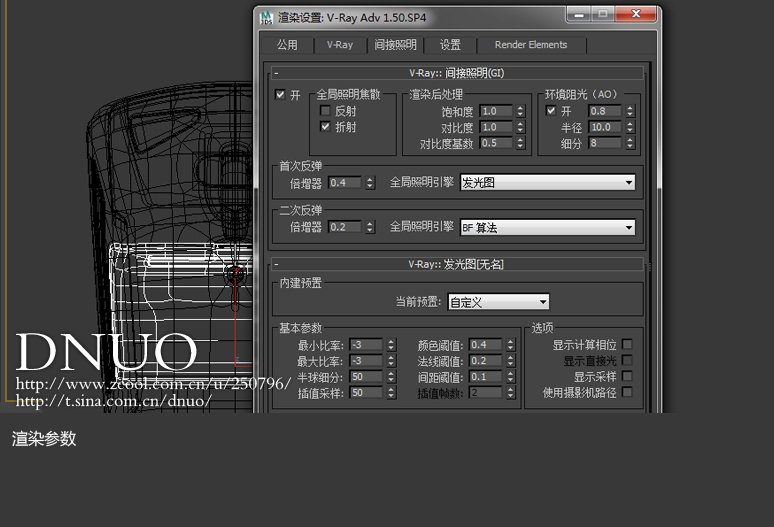Image resolution: width=774 pixels, height=527 pixels.
Task: Adjust the 法线阈值 spinner arrows
Action: point(510,361)
